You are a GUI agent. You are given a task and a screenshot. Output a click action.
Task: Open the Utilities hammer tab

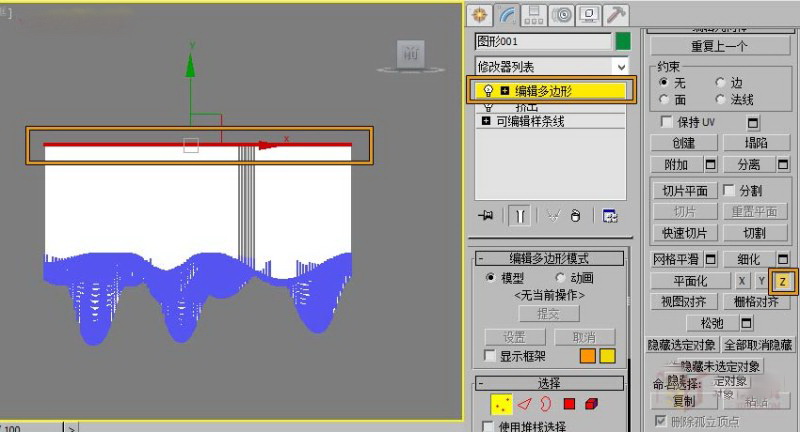(x=617, y=14)
